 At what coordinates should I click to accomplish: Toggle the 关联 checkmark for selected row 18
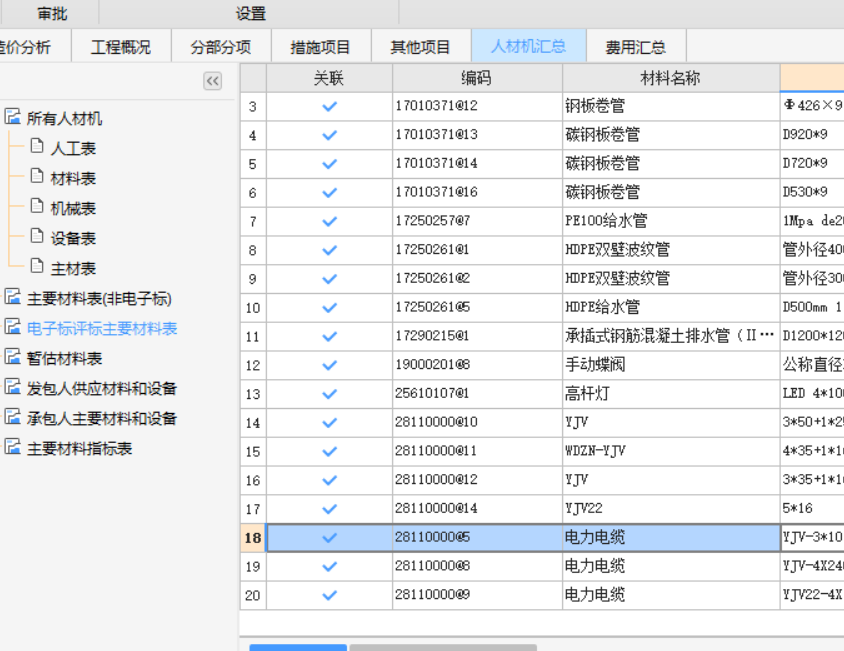pyautogui.click(x=329, y=537)
